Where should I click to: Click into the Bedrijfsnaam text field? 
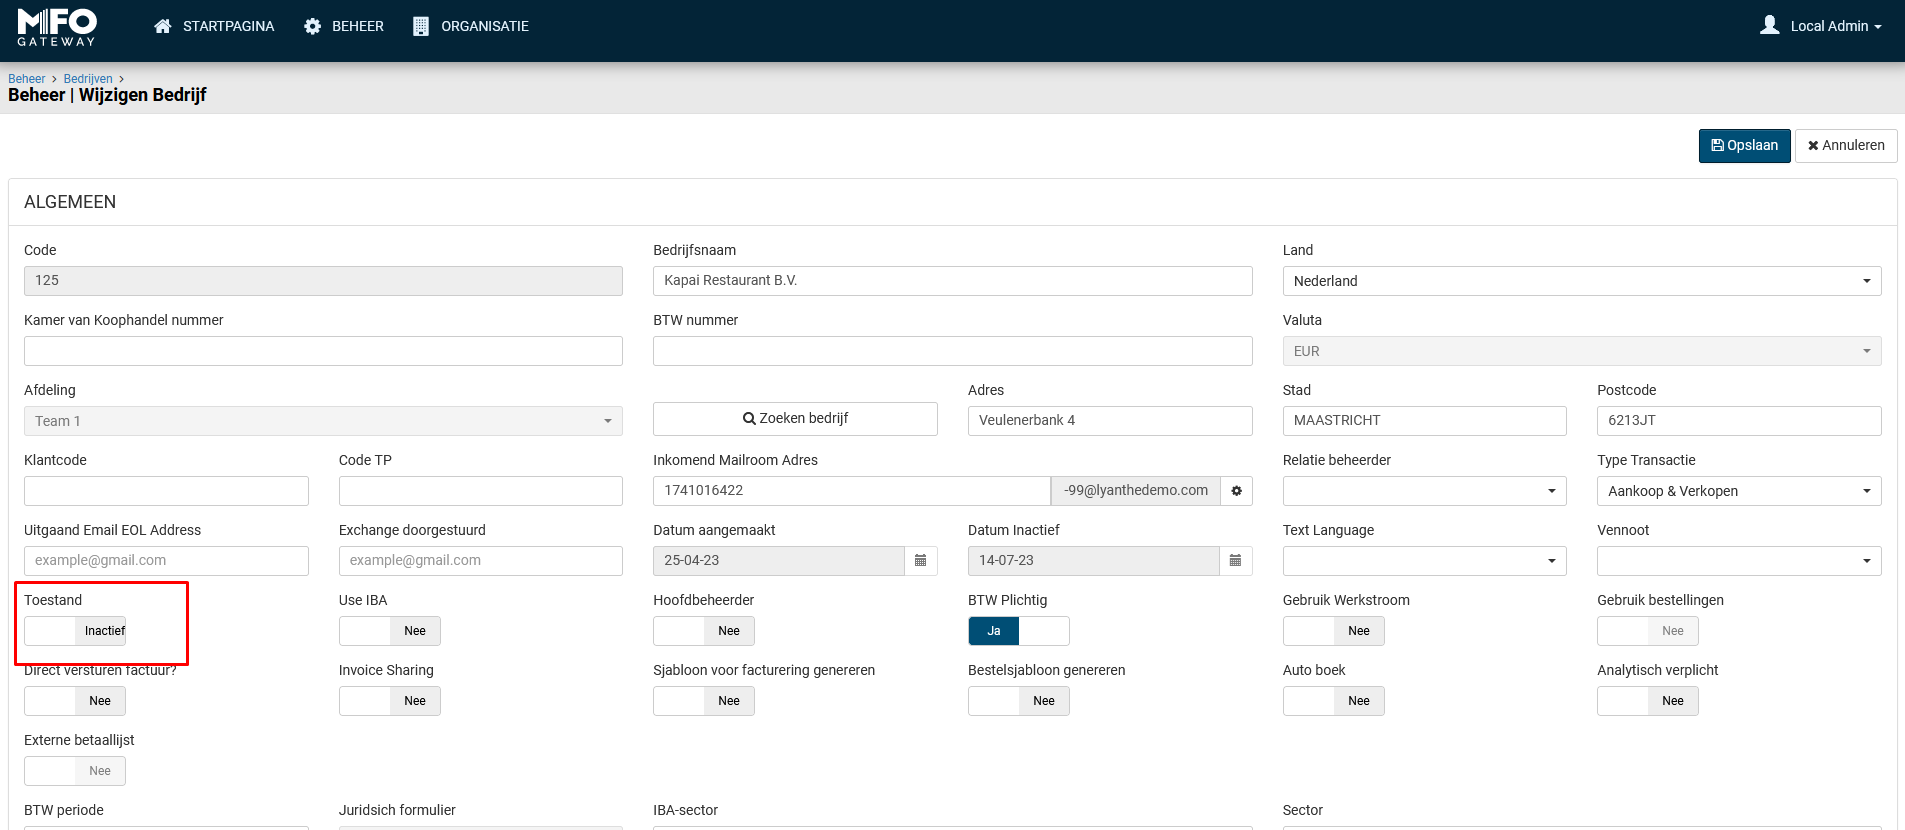[952, 281]
